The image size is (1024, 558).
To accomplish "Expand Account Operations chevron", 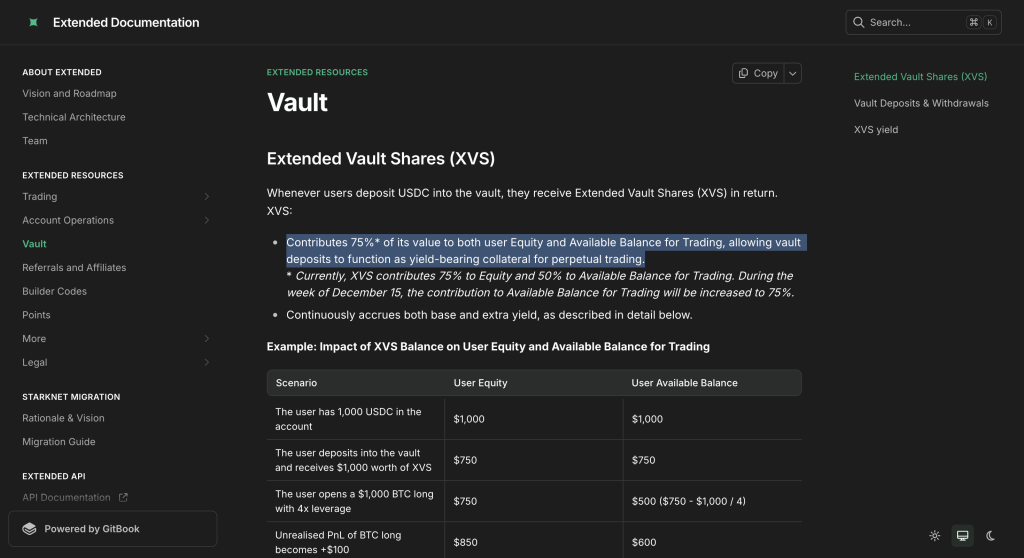I will tap(206, 220).
